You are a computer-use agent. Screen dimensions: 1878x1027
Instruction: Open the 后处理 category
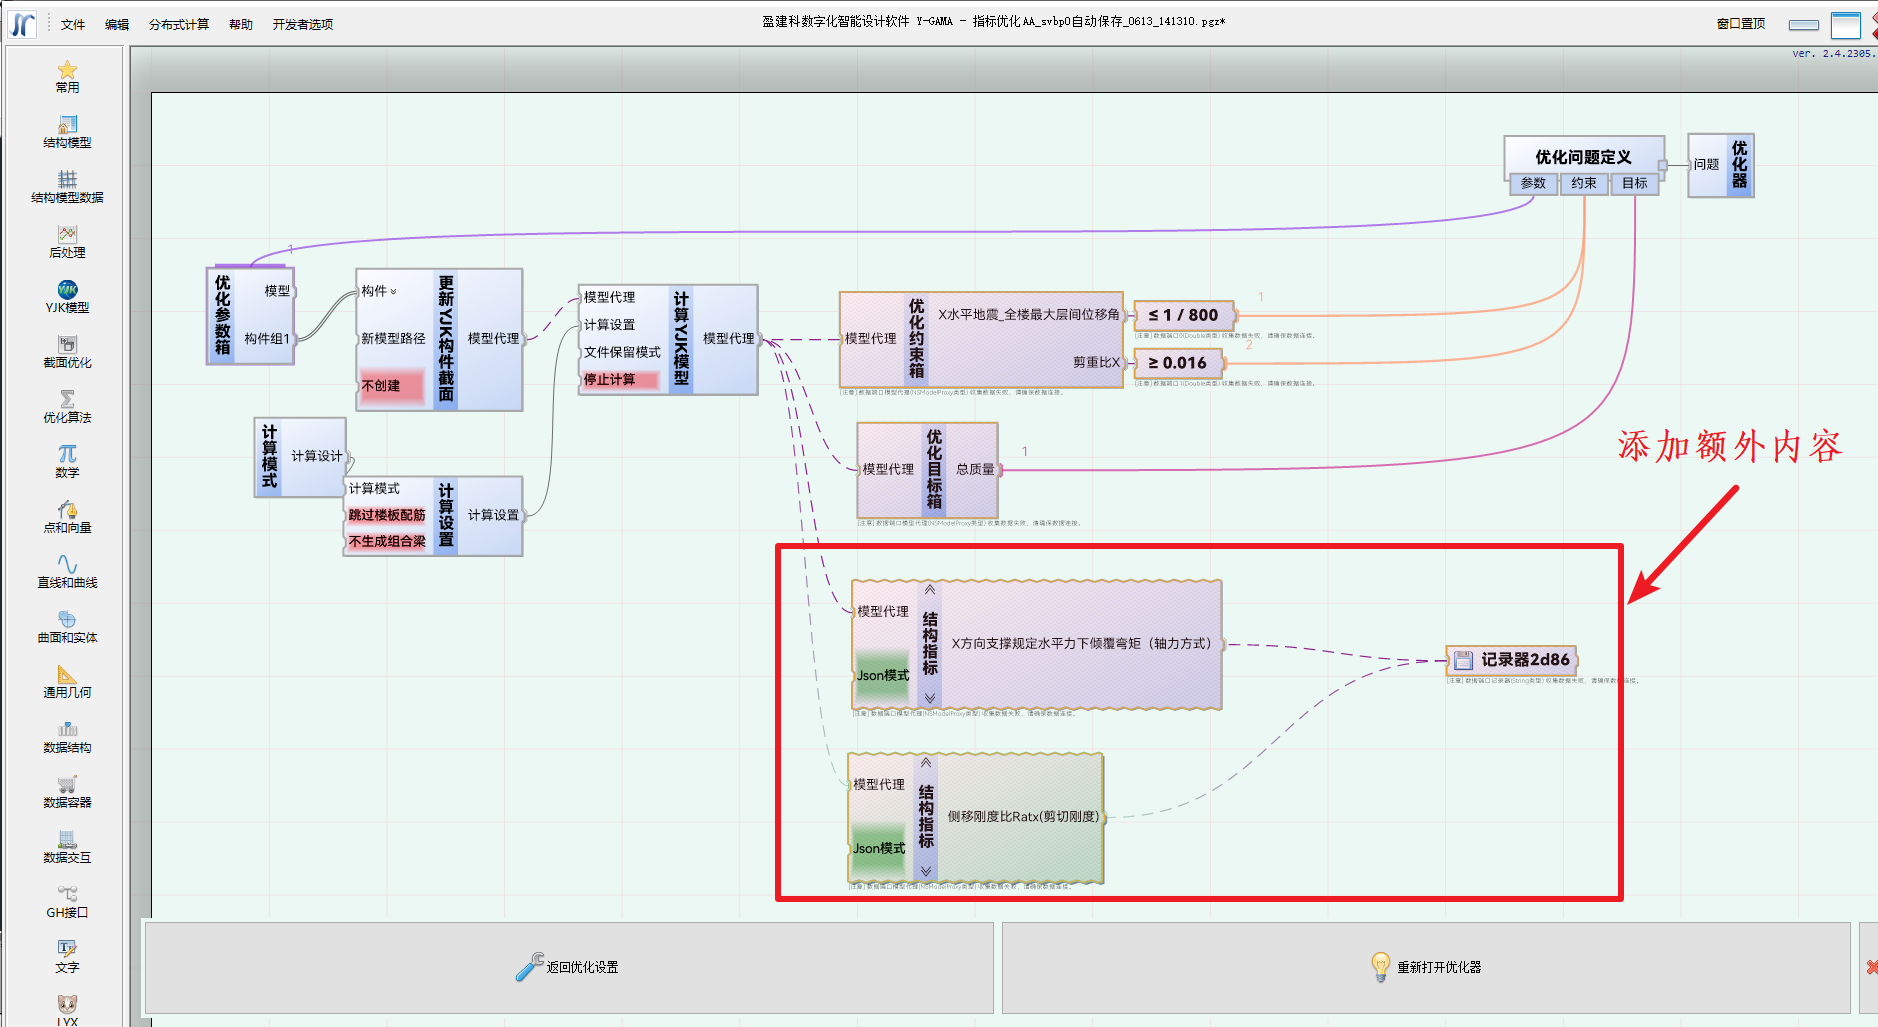(67, 242)
